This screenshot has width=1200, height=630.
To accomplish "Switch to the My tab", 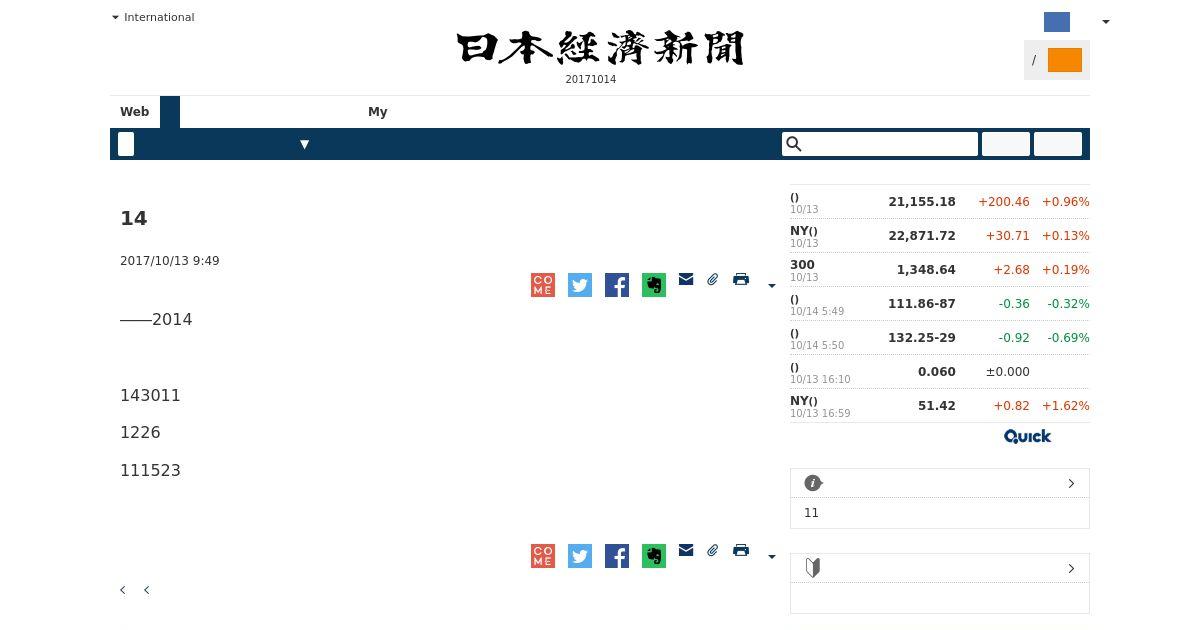I will [378, 112].
